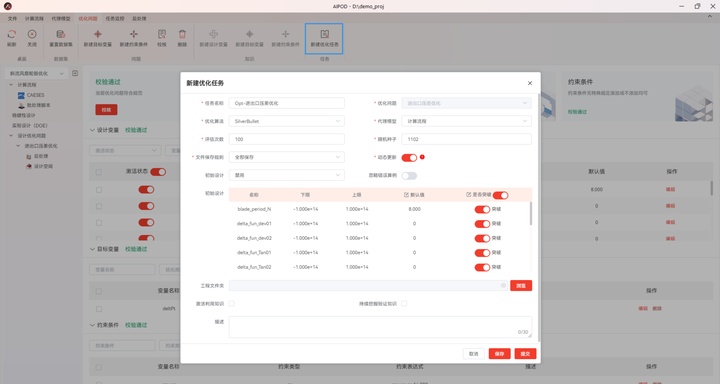Click the red info dot beside 动态更新

coord(422,157)
